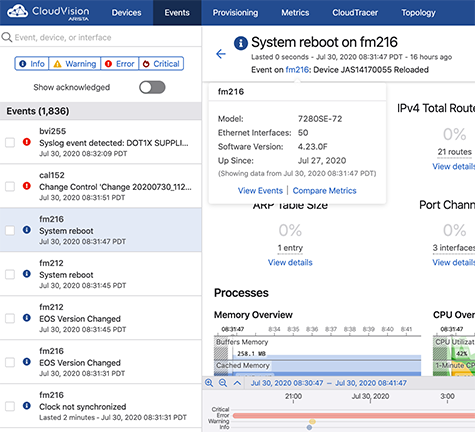The image size is (475, 432).
Task: Click the CPU Utilization chart
Action: coord(454,349)
